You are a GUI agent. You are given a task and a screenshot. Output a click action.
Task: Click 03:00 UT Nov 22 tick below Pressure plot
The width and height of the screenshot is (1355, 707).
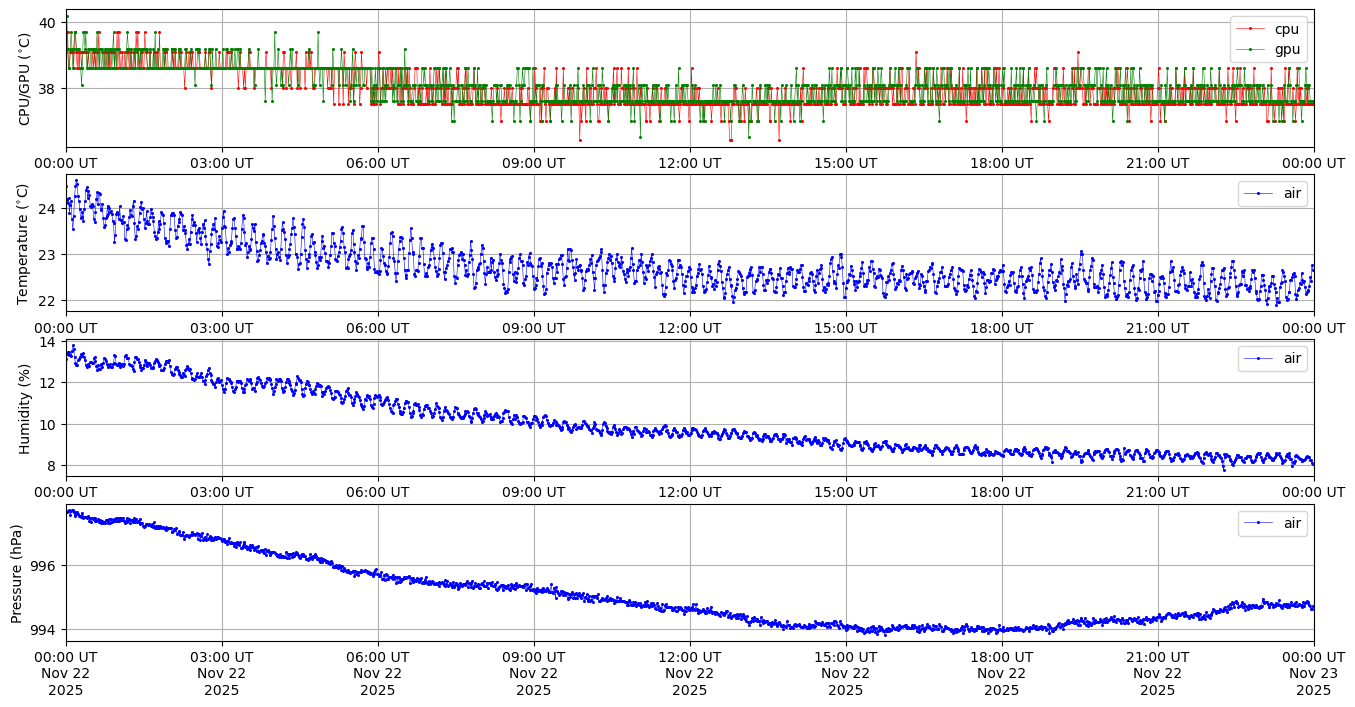[x=222, y=674]
